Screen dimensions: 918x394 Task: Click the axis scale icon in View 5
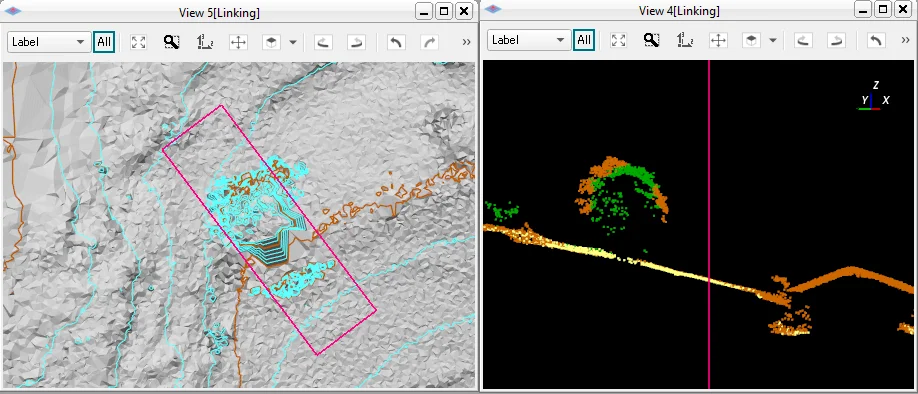click(205, 42)
